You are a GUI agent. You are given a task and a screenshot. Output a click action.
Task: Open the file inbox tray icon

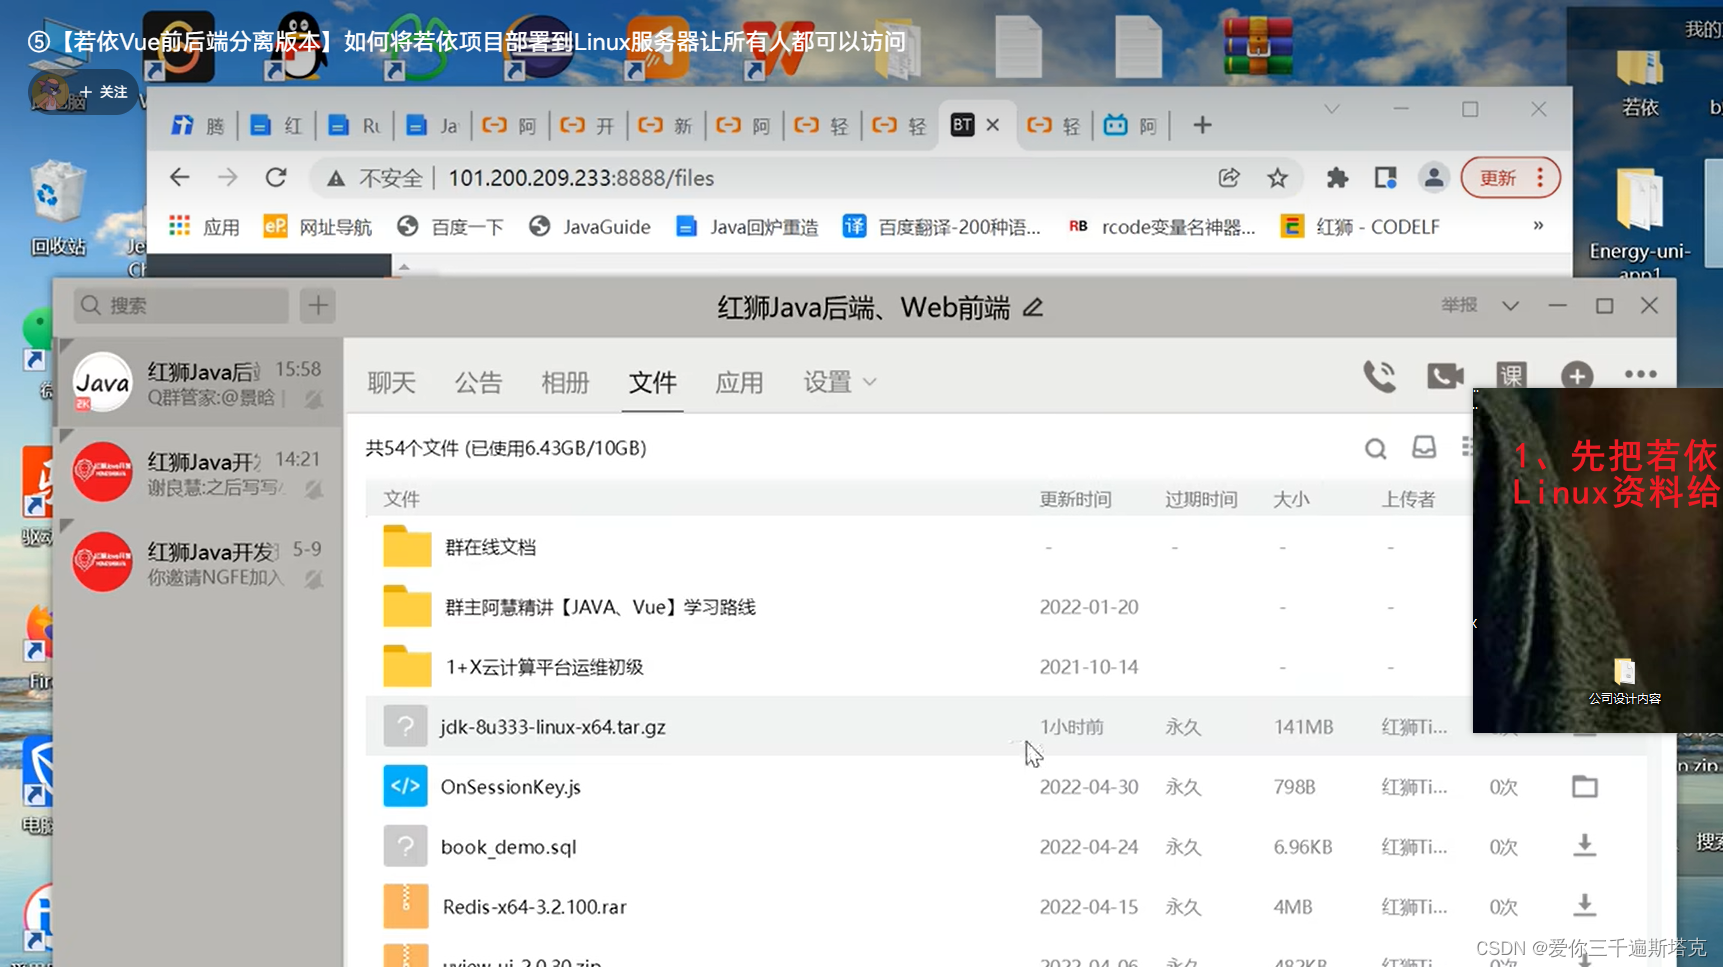1424,447
